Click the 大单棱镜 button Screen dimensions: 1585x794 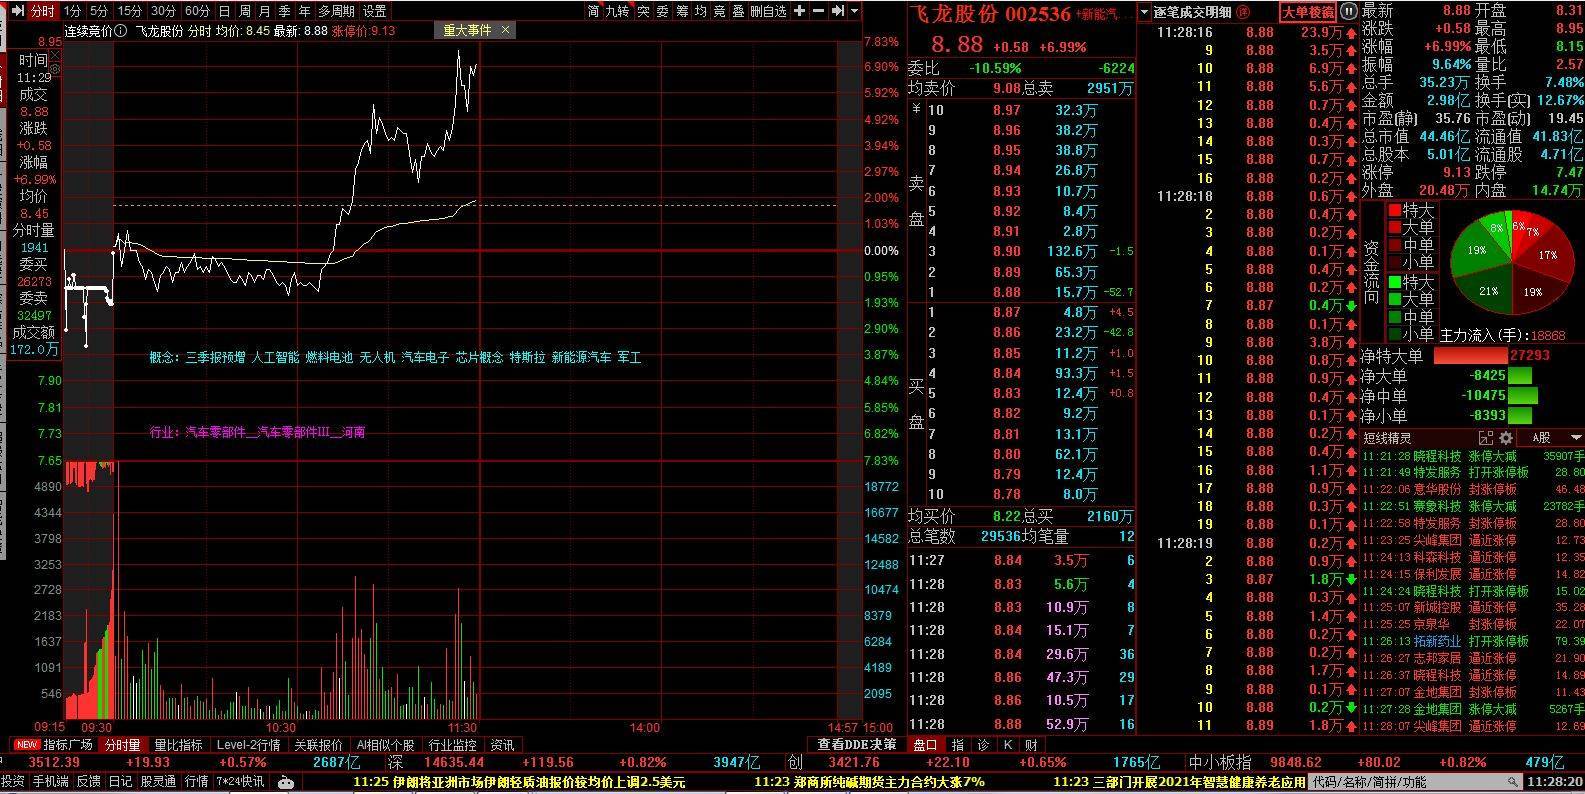coord(1308,12)
